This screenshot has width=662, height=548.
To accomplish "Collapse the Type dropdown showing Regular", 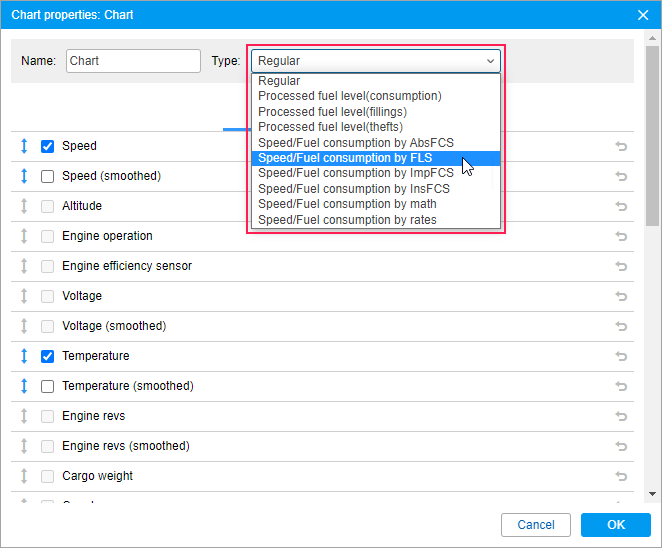I will coord(375,61).
